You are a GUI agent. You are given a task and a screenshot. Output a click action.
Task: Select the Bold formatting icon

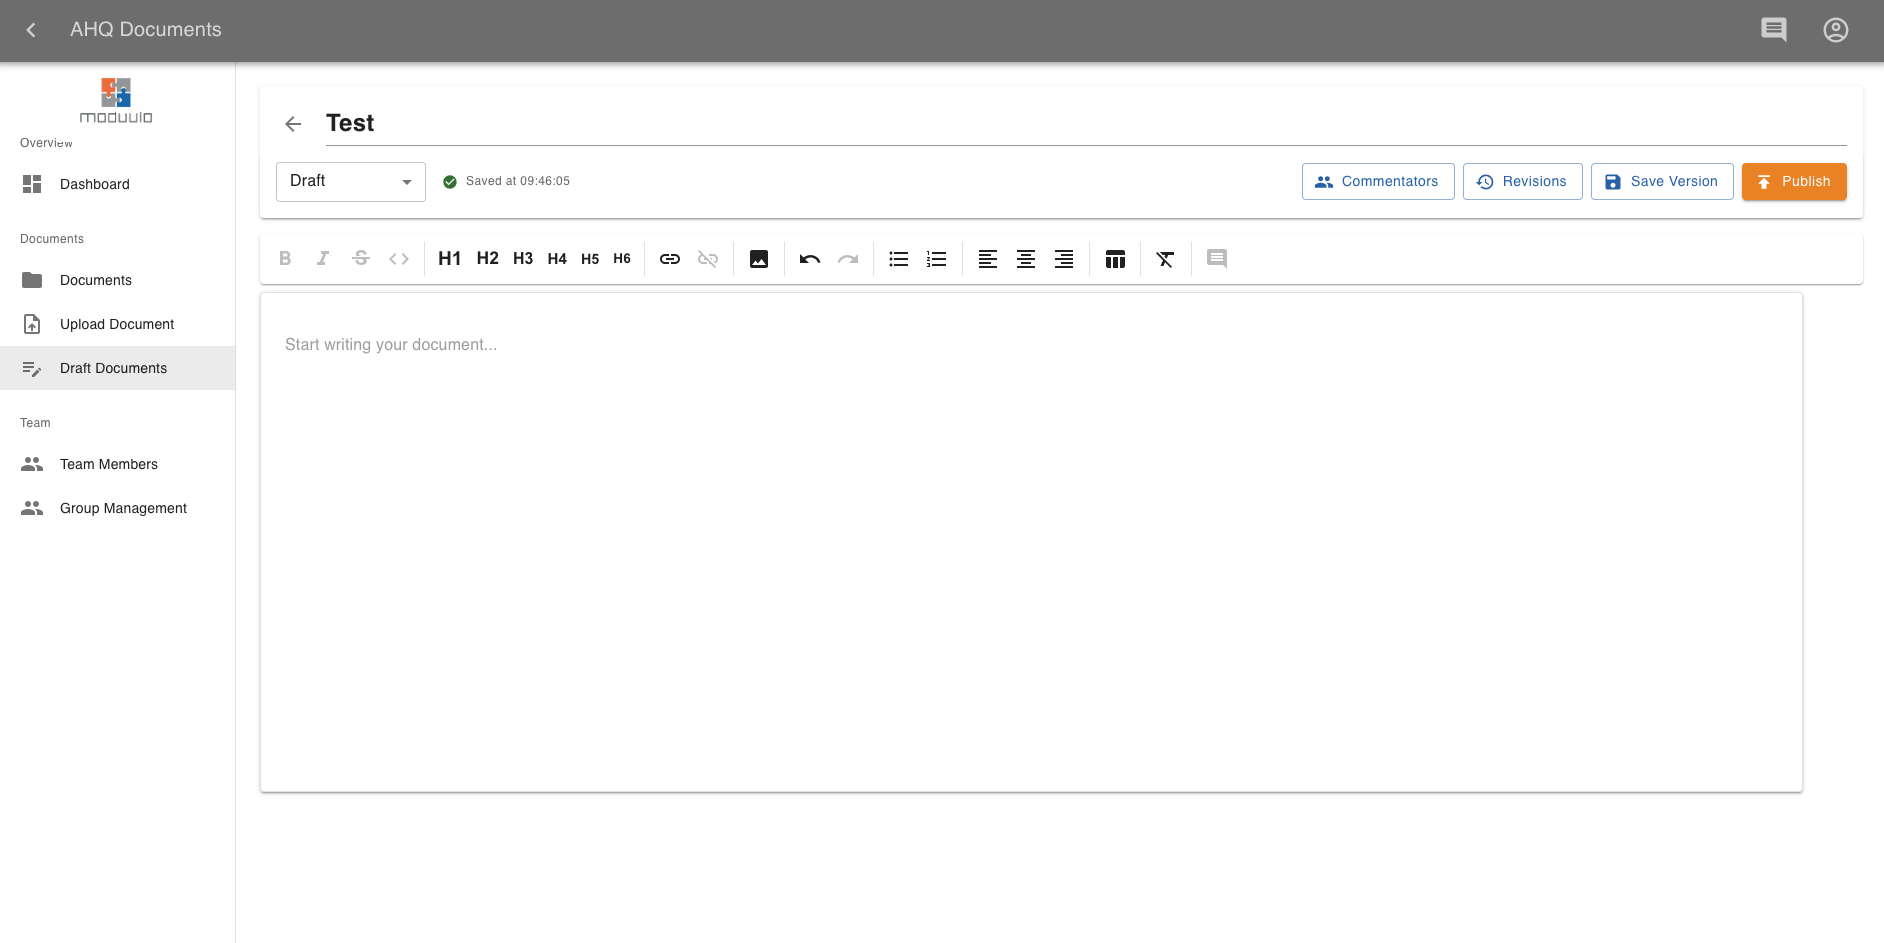tap(285, 258)
